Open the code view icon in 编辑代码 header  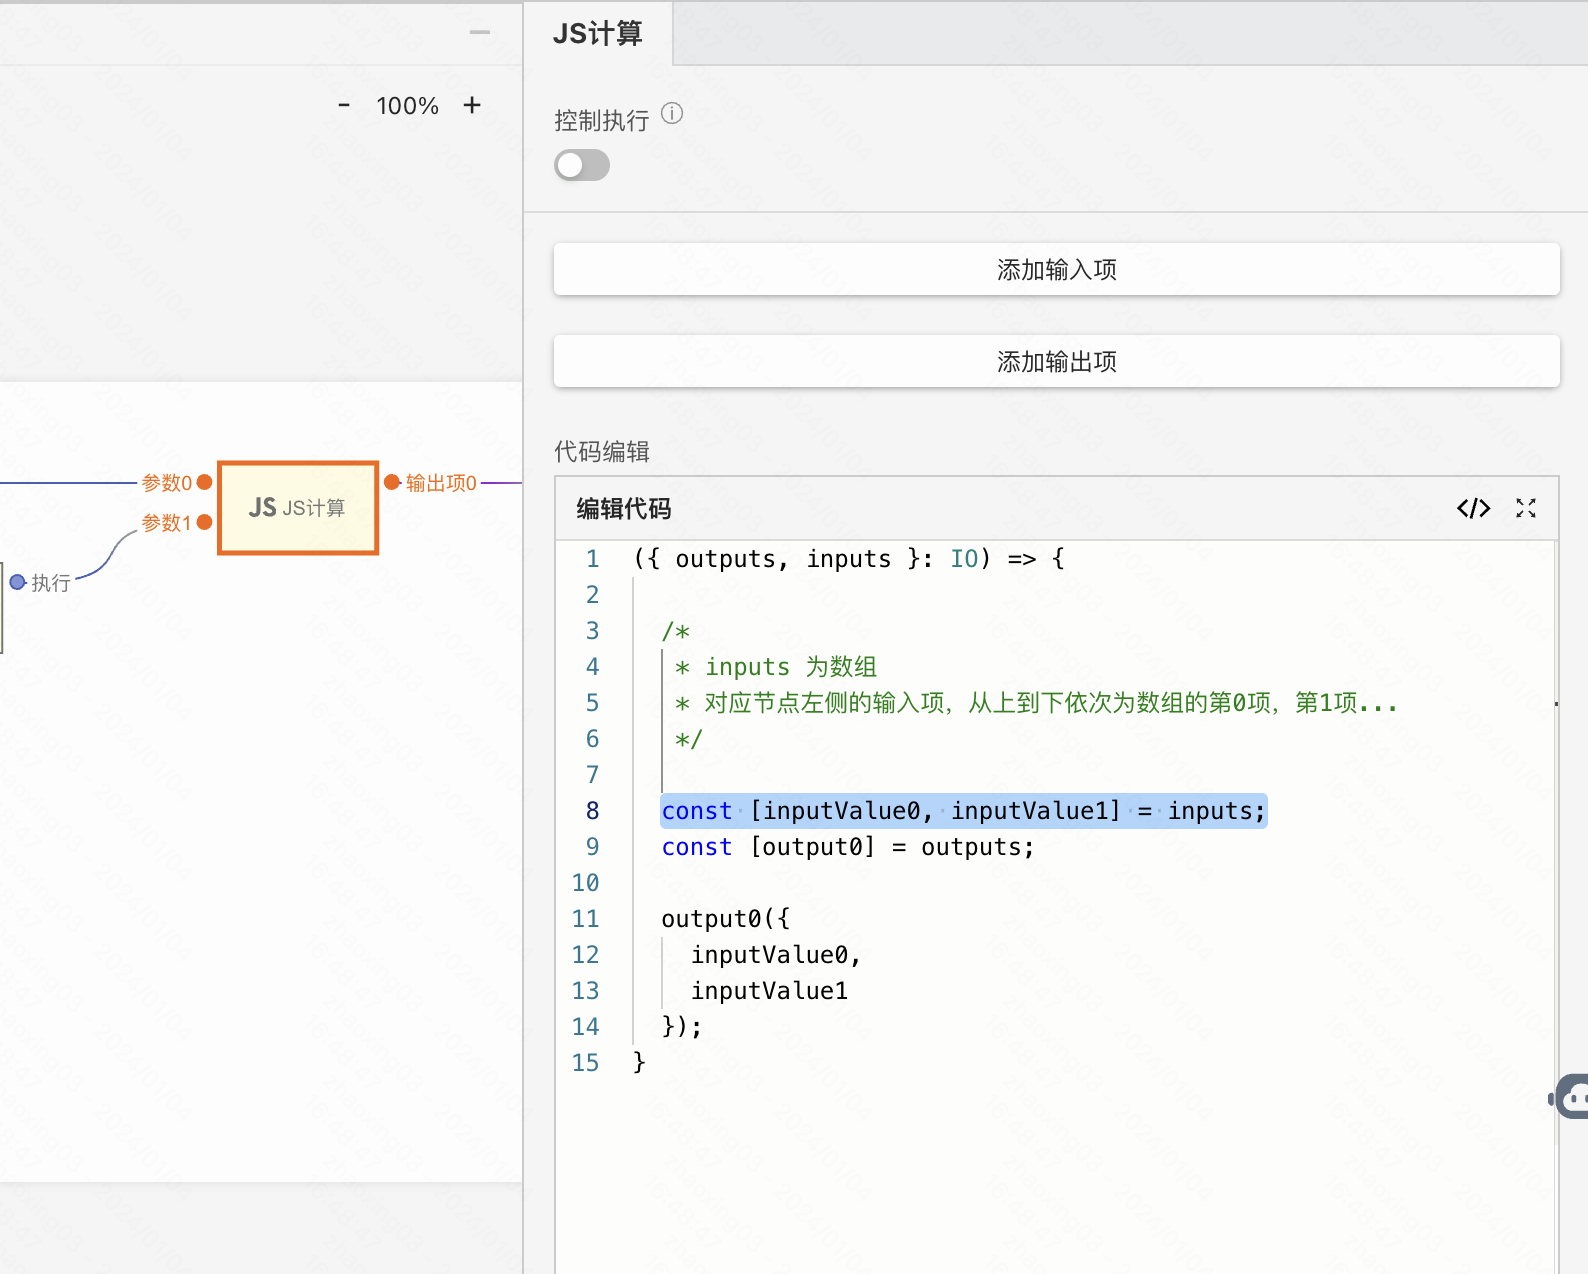tap(1473, 508)
